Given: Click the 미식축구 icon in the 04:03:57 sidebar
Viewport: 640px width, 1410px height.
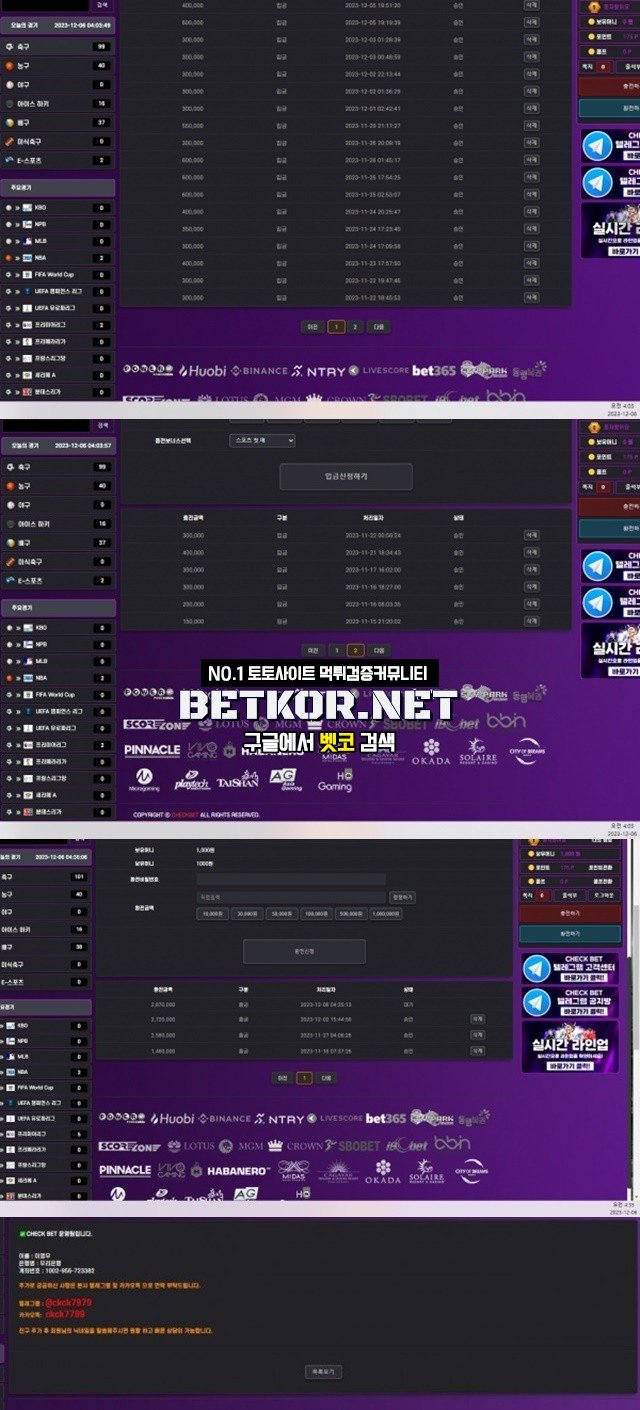Looking at the screenshot, I should pyautogui.click(x=10, y=562).
